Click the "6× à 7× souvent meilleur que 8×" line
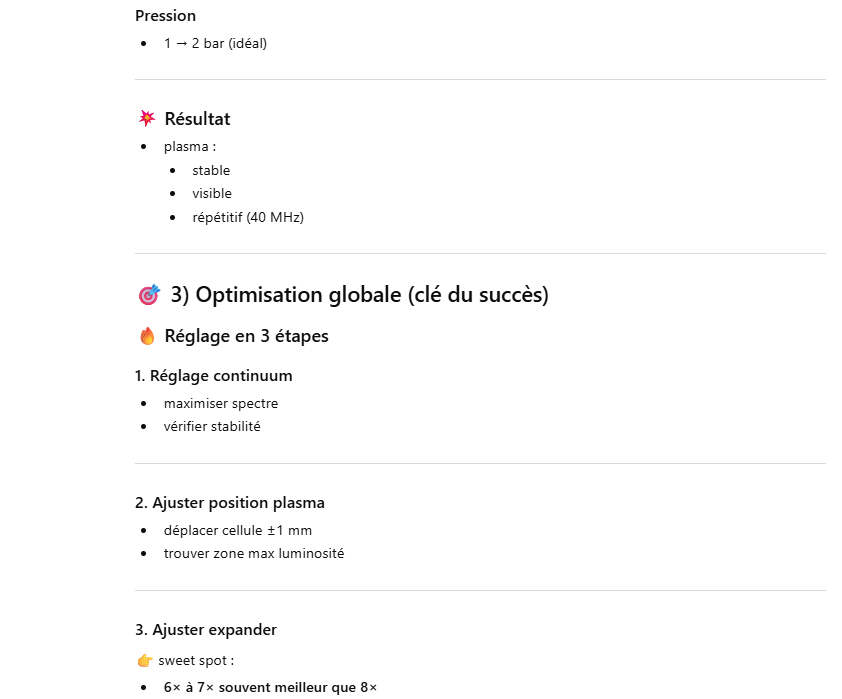The image size is (842, 699). (x=270, y=687)
